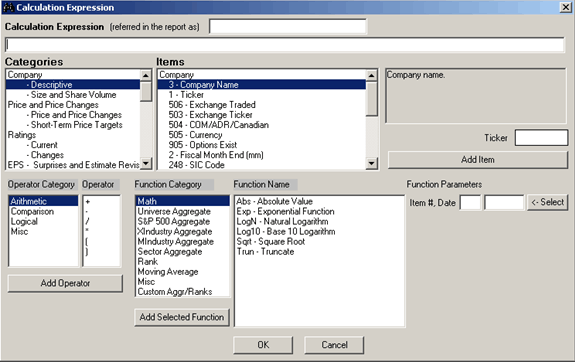Viewport: 575px width, 362px height.
Task: Select the open parenthesis operator
Action: click(x=87, y=242)
